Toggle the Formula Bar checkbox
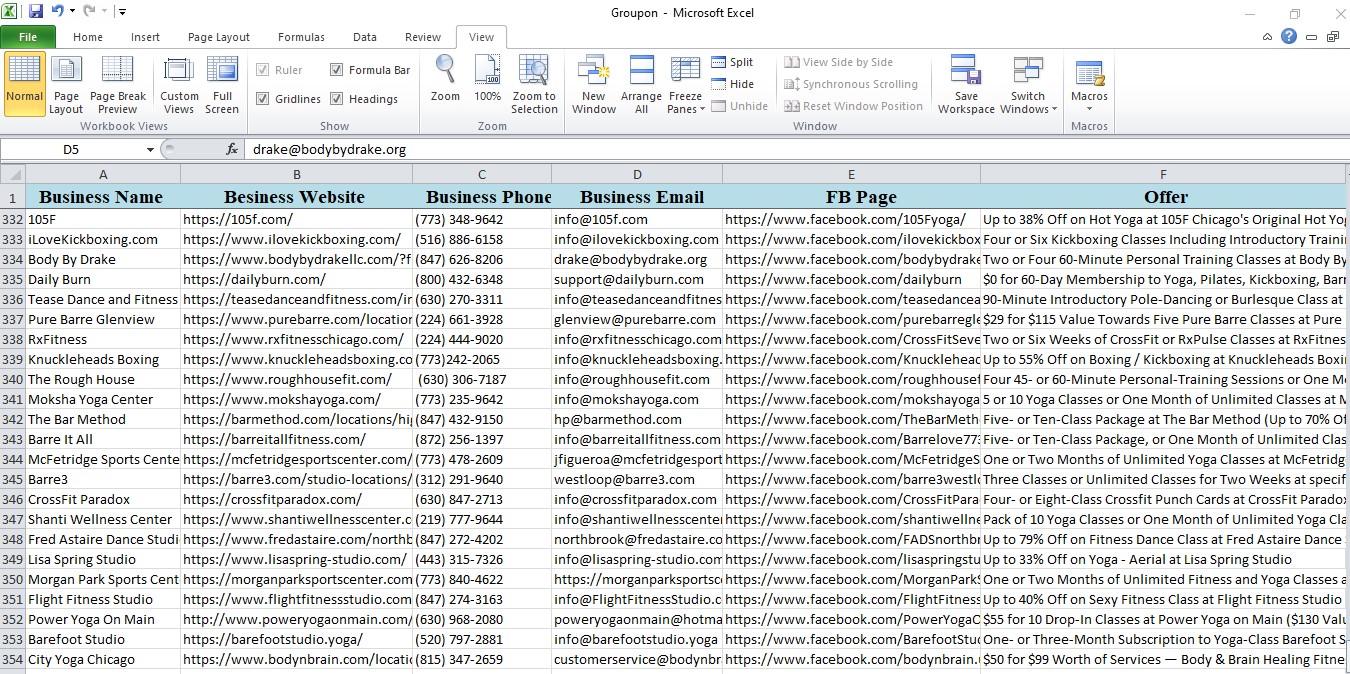1350x674 pixels. click(x=337, y=70)
